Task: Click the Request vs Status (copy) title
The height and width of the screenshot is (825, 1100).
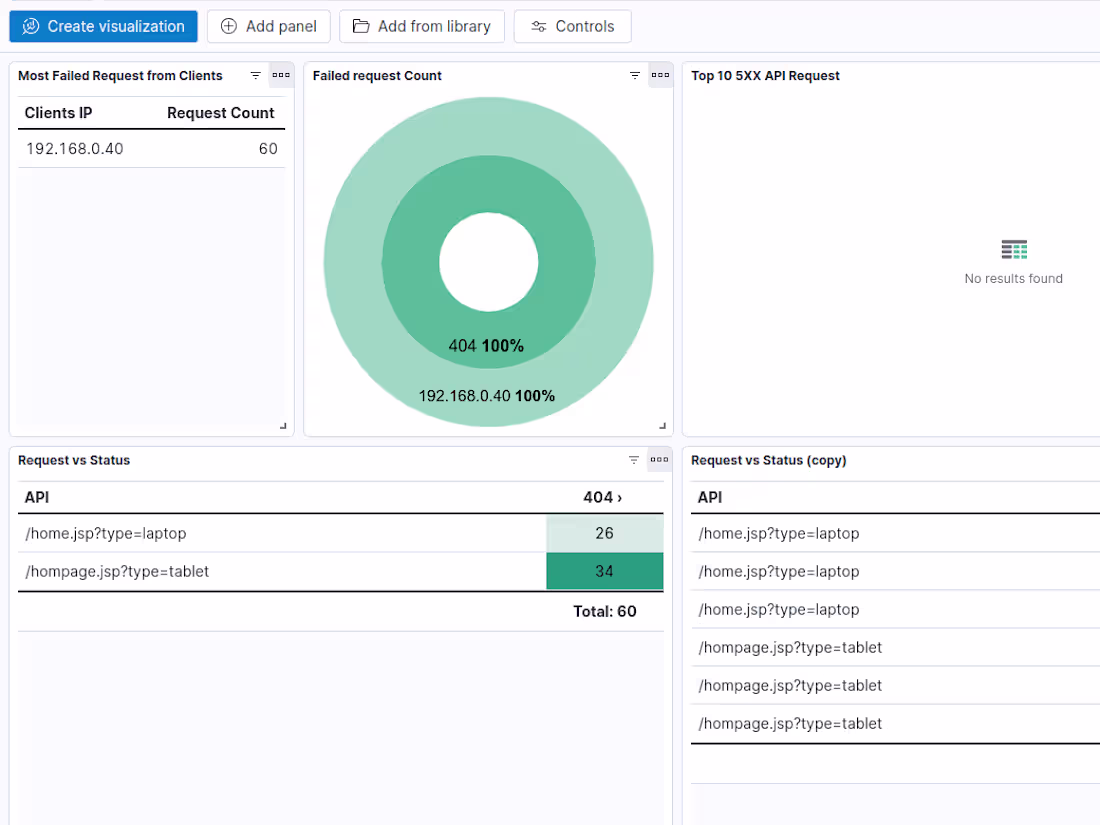Action: pyautogui.click(x=769, y=460)
